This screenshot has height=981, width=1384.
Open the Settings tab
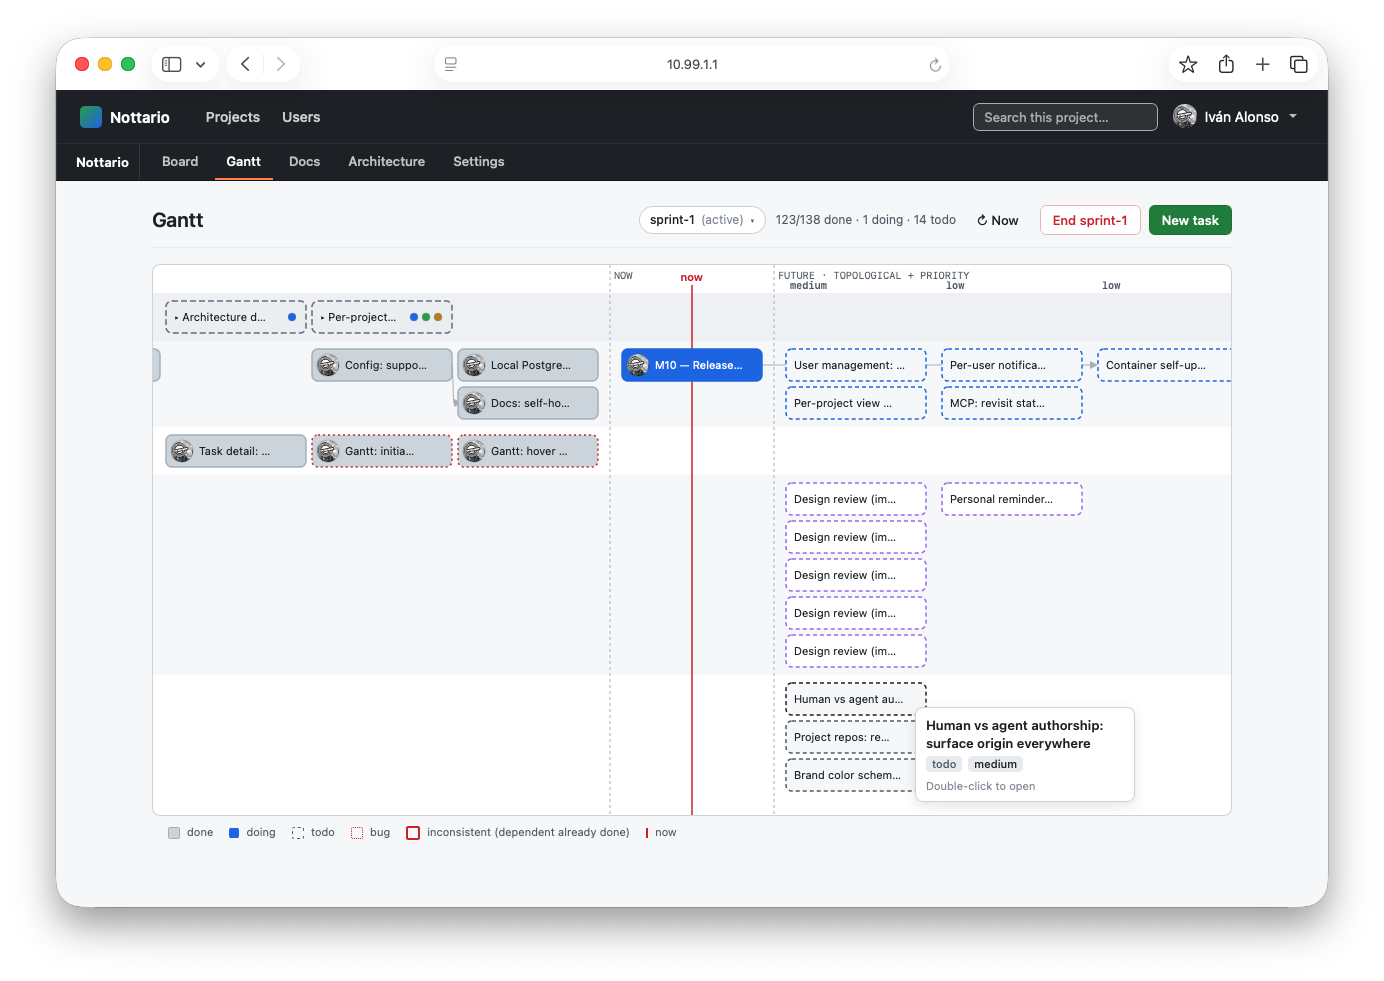478,161
